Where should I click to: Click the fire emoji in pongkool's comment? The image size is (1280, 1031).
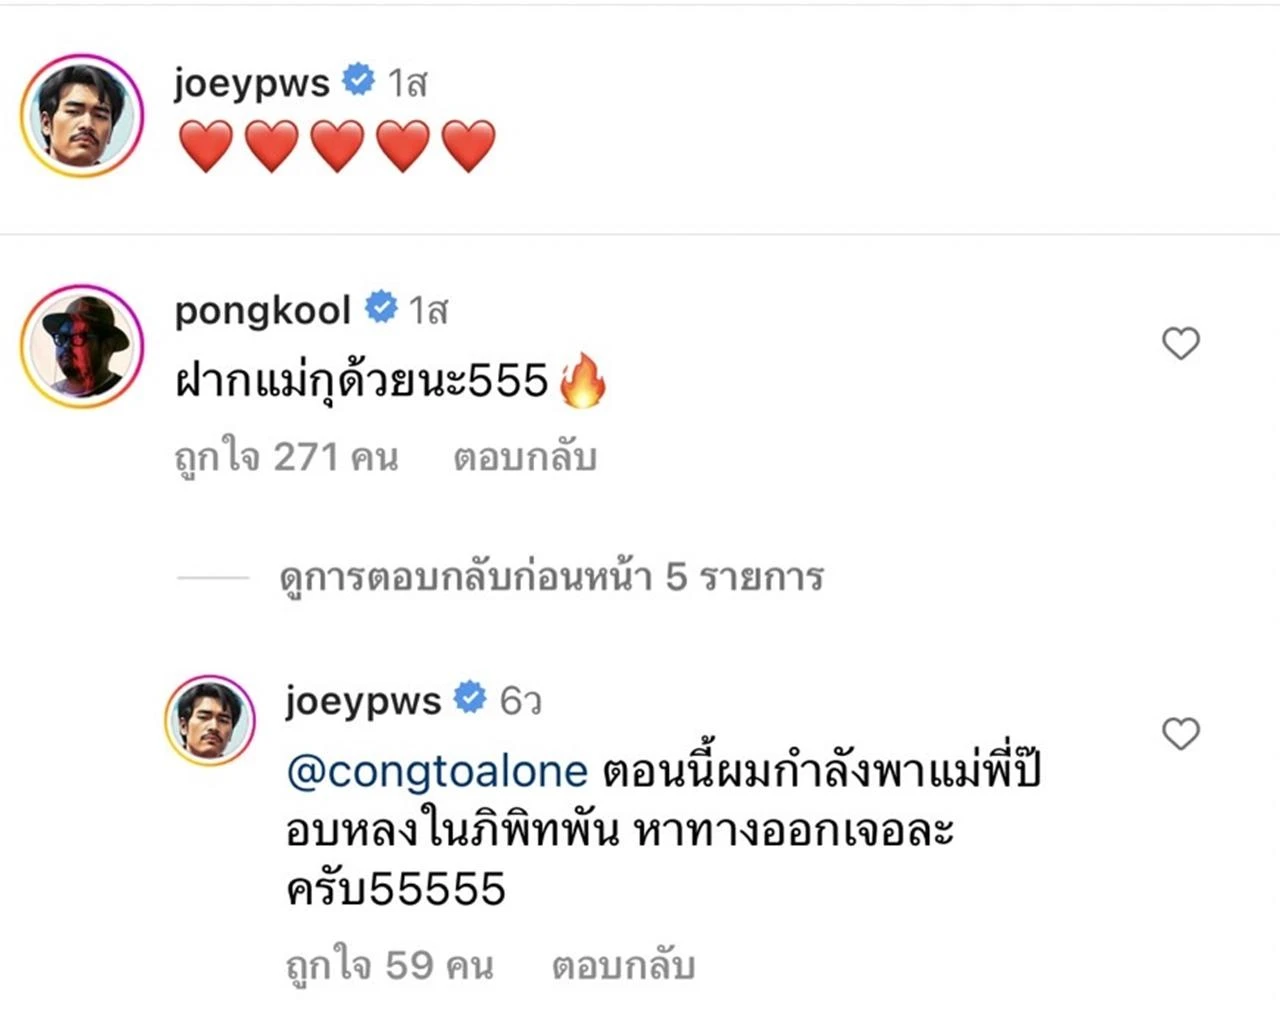pyautogui.click(x=583, y=381)
